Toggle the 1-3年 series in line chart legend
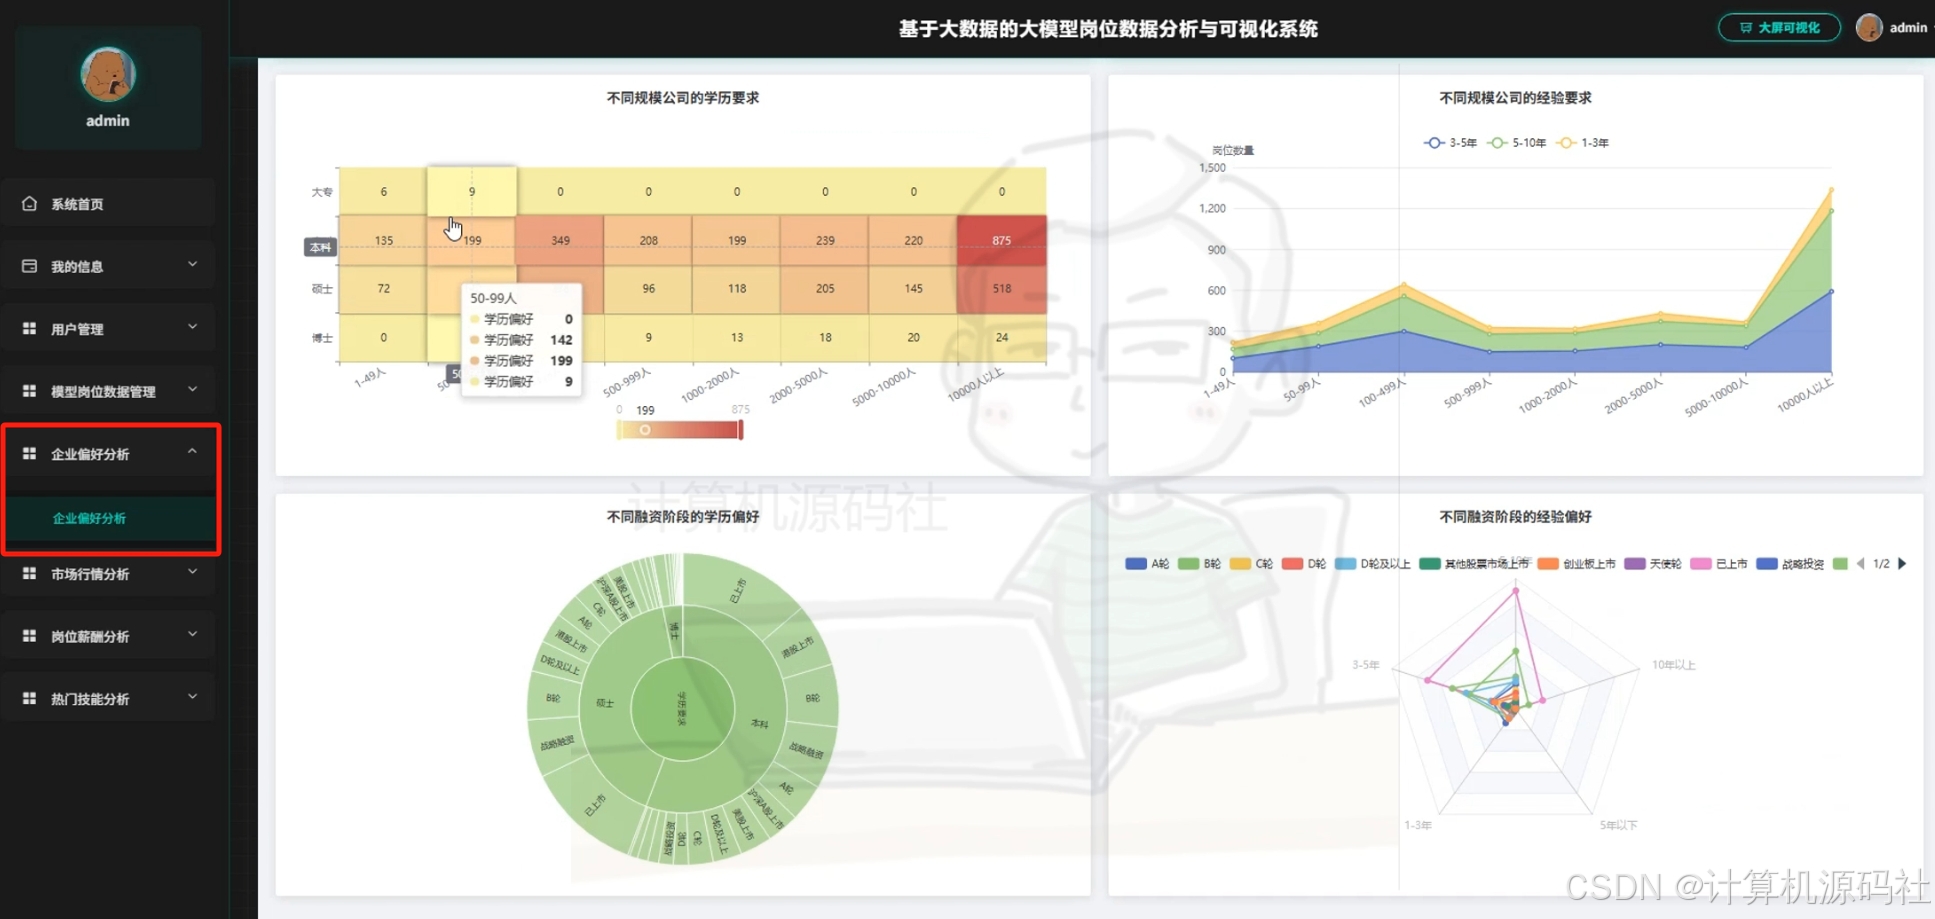The width and height of the screenshot is (1935, 919). pos(1582,143)
